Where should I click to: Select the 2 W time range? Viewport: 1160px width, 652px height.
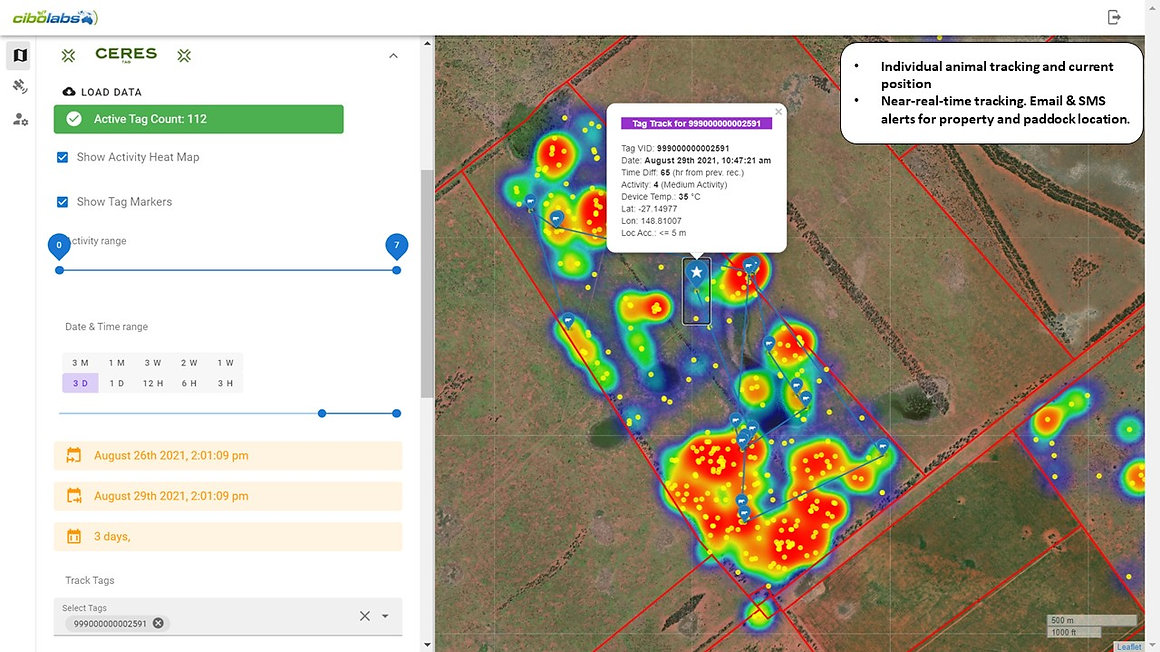189,363
